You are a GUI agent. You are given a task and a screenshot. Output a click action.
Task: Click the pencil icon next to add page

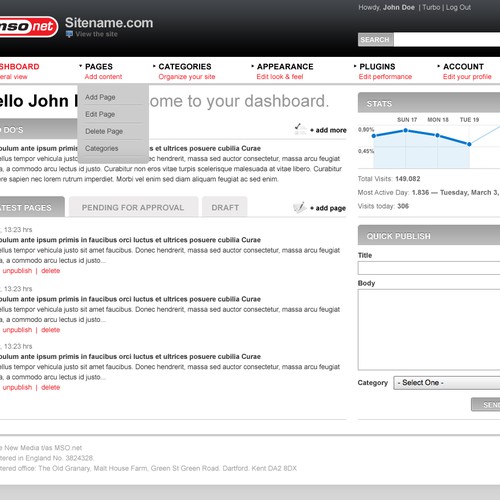tap(300, 207)
